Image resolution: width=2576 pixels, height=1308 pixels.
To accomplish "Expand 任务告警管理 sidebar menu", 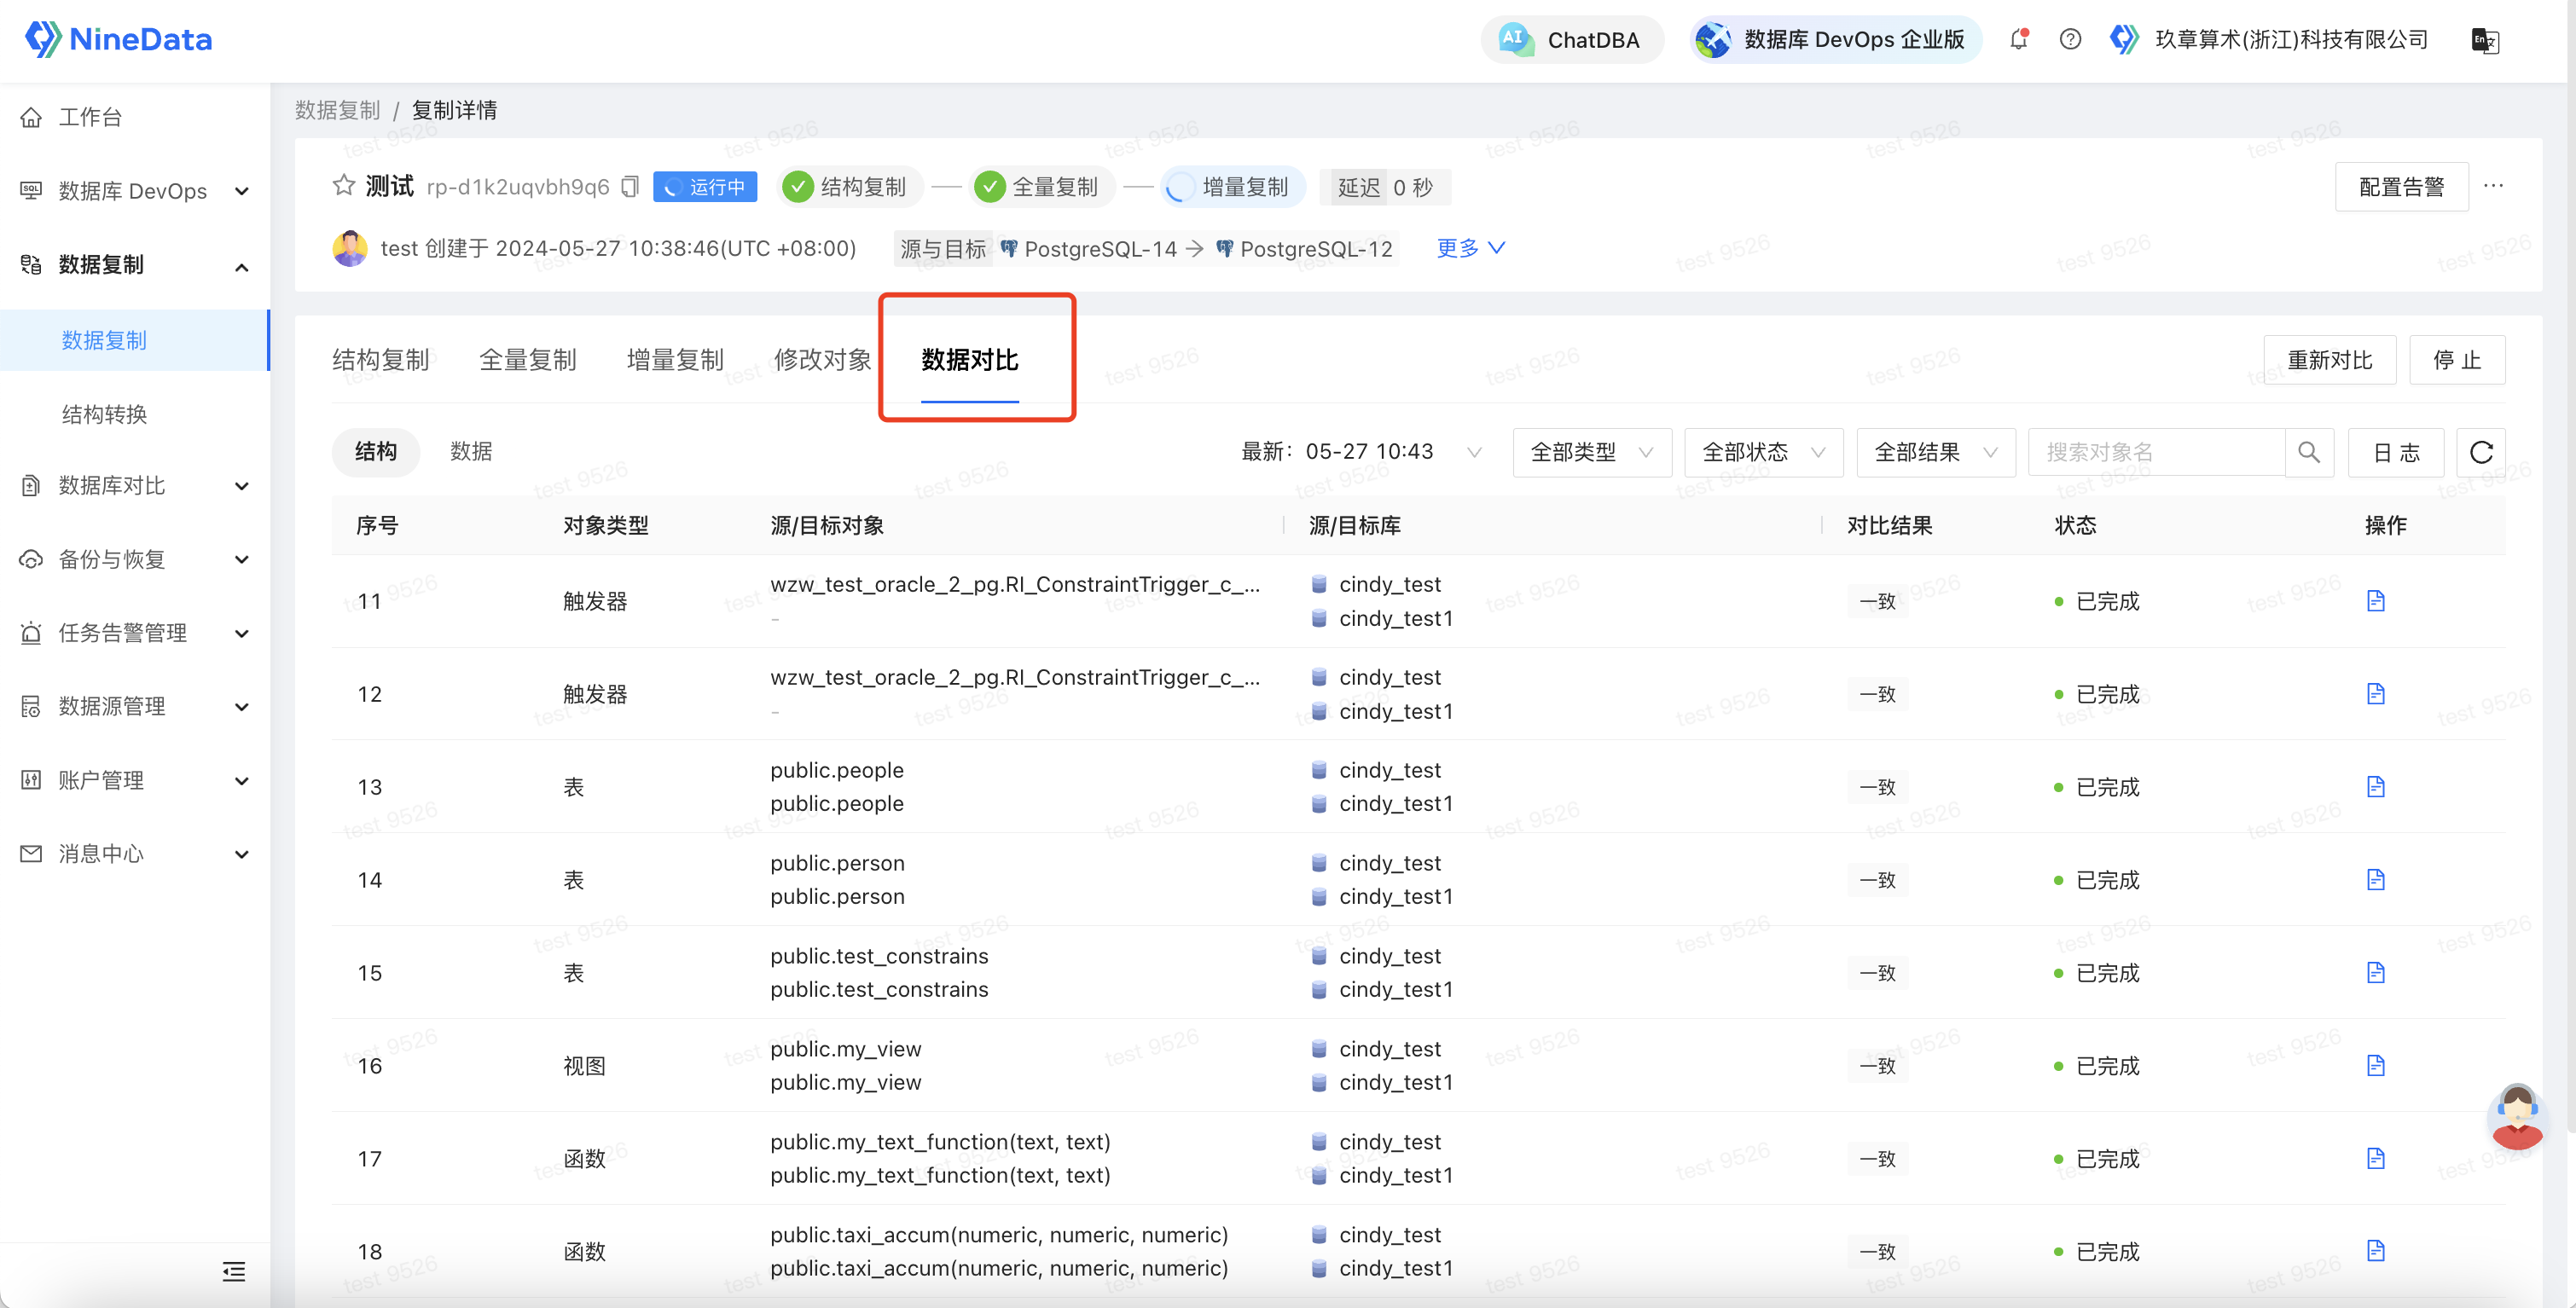I will [x=134, y=633].
